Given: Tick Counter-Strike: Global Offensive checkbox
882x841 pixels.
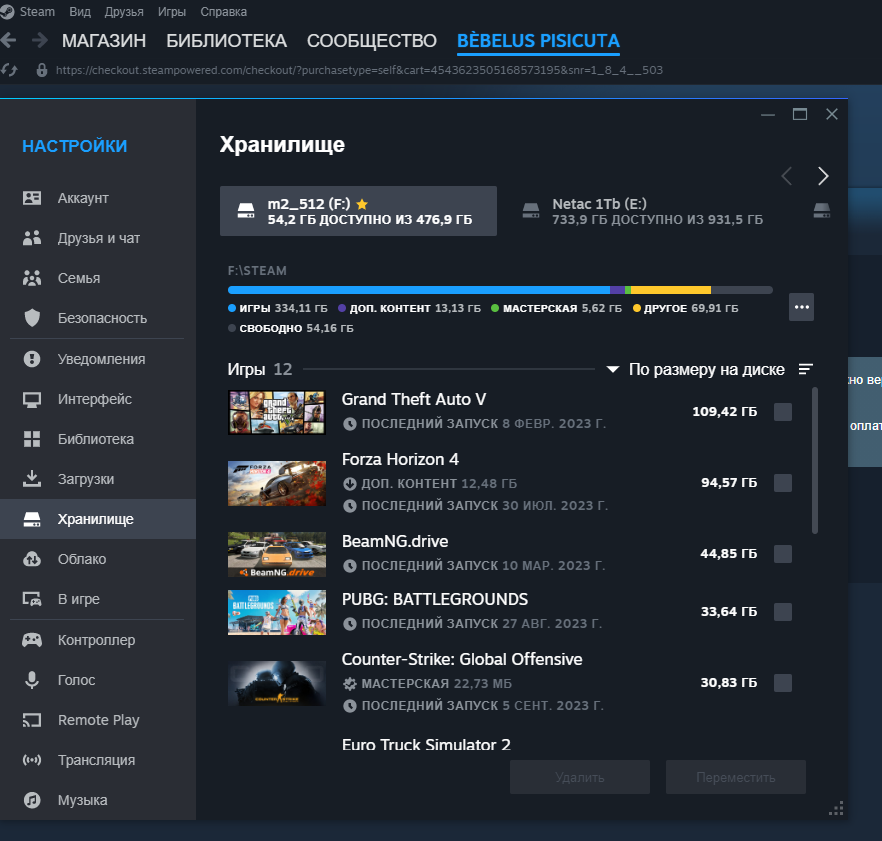Looking at the screenshot, I should [x=782, y=682].
